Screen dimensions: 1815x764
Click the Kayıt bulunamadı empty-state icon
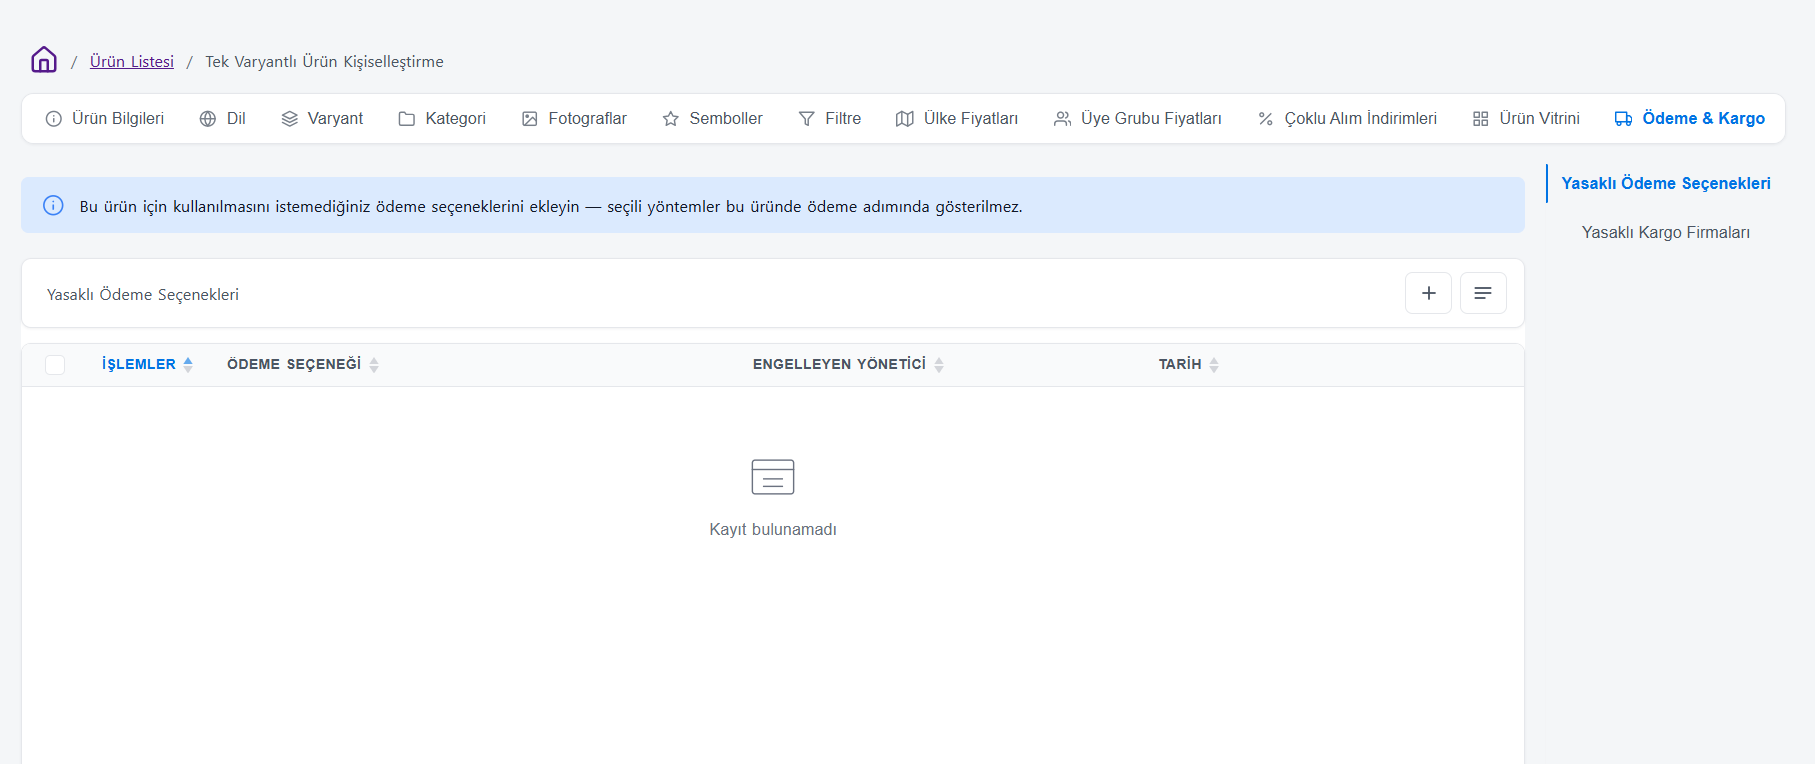click(x=773, y=477)
